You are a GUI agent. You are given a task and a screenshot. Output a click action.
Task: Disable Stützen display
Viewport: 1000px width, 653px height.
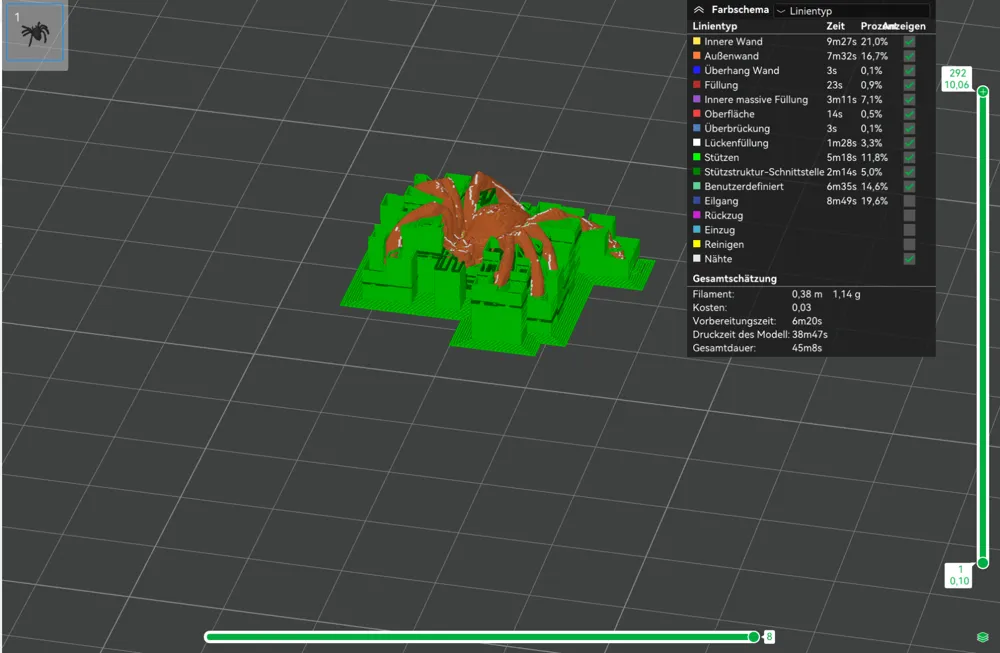pyautogui.click(x=908, y=157)
